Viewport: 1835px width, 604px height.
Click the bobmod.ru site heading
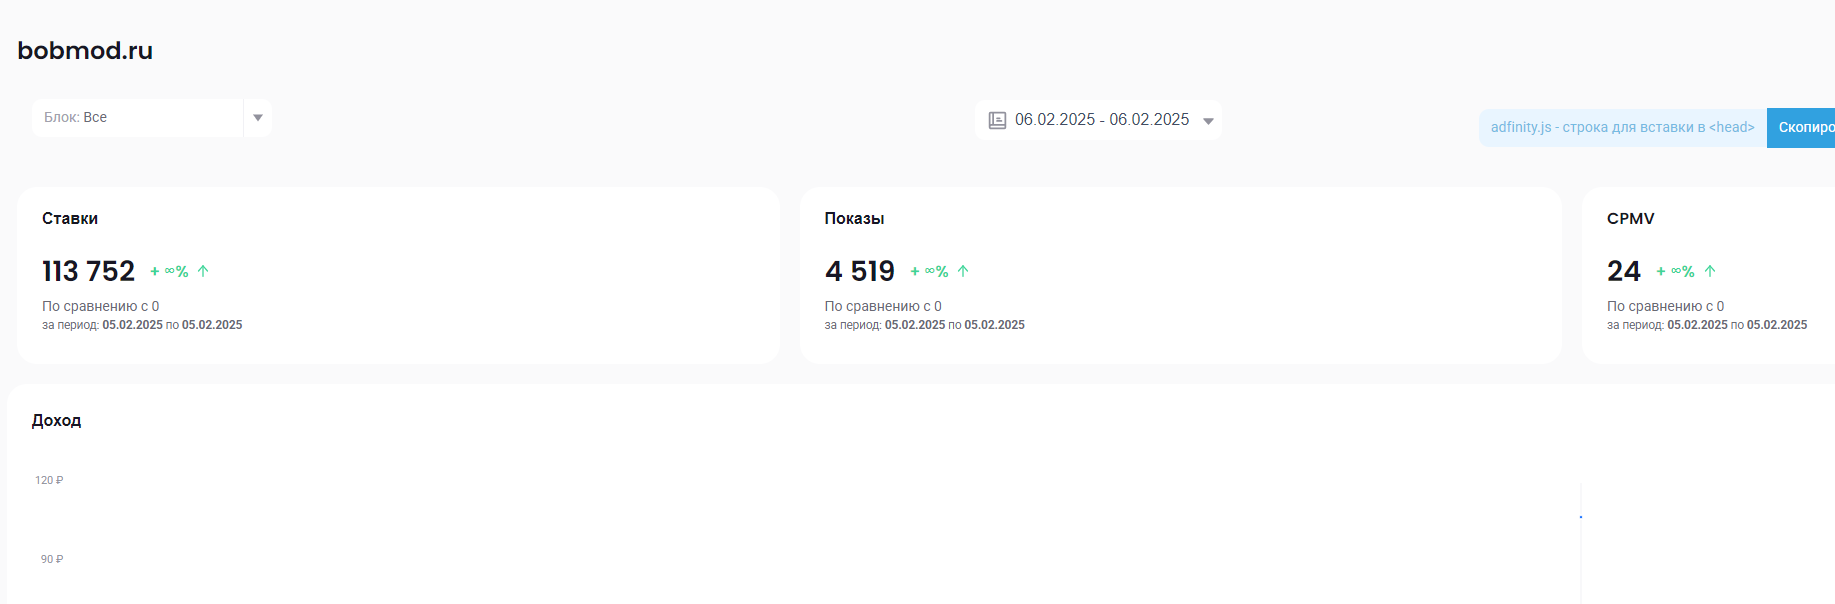tap(85, 51)
